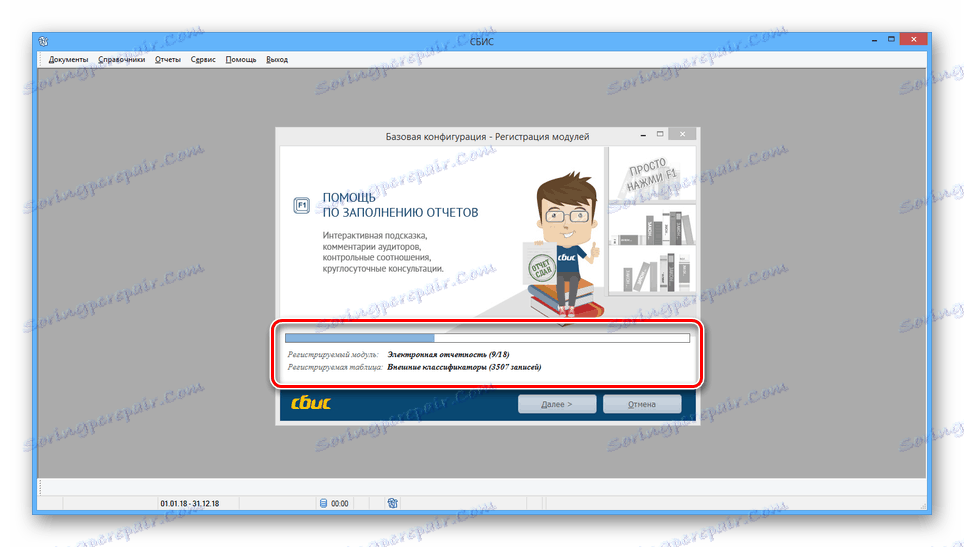Viewport: 964px width, 547px height.
Task: Open the Сервис menu
Action: pos(203,60)
